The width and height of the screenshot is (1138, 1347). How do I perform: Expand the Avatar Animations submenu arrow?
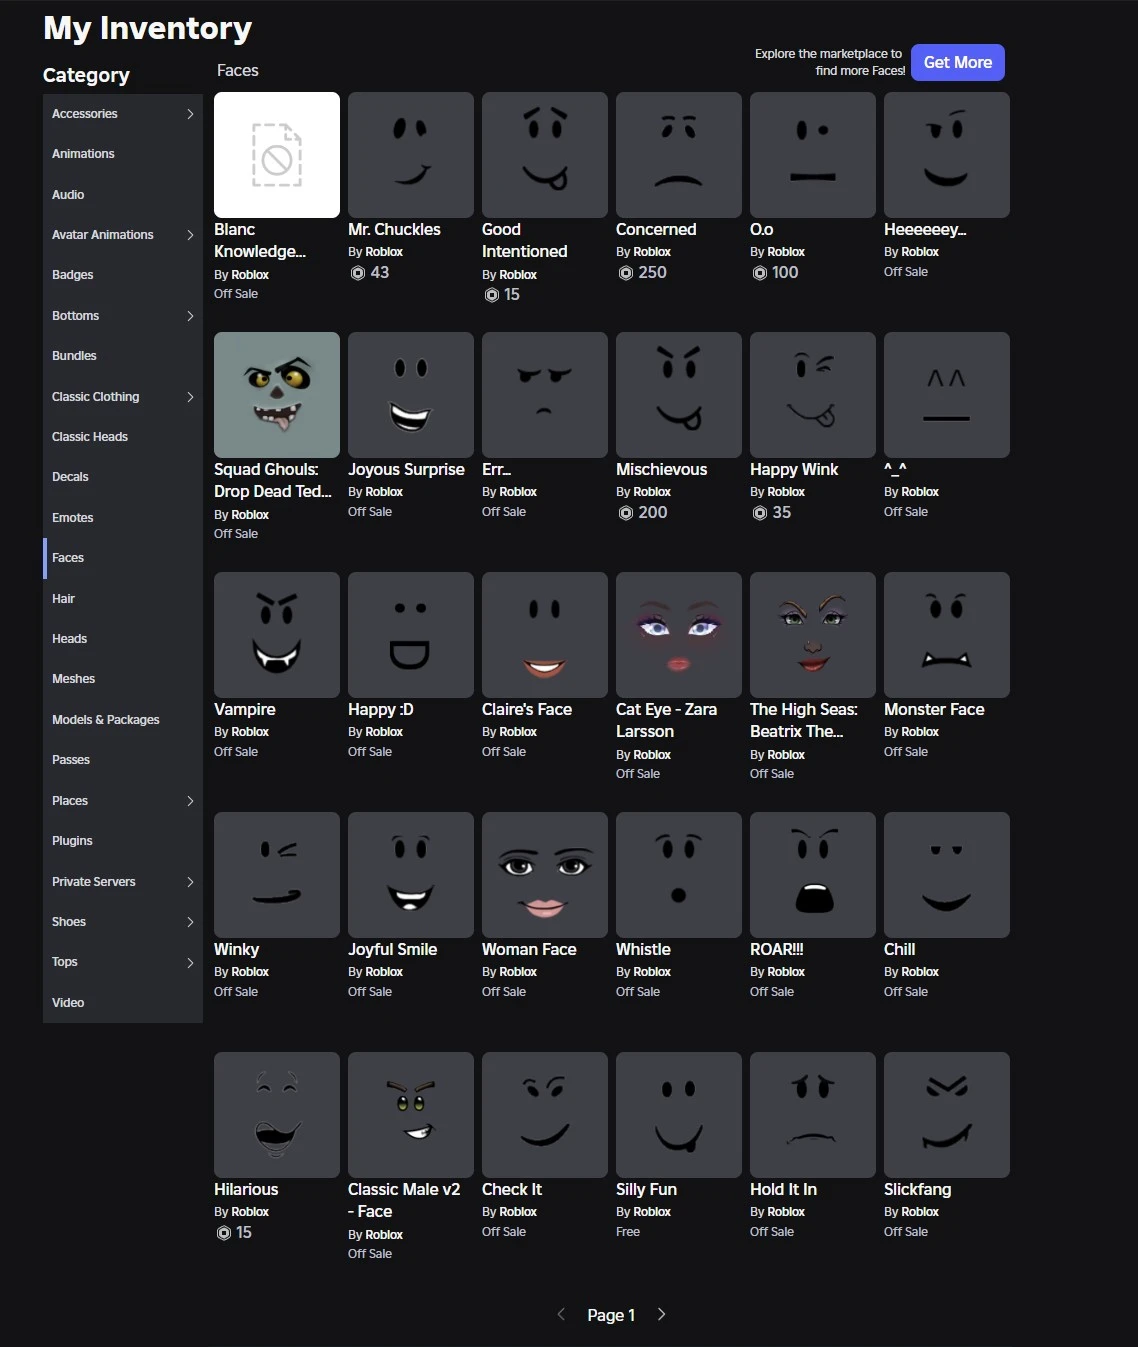190,235
